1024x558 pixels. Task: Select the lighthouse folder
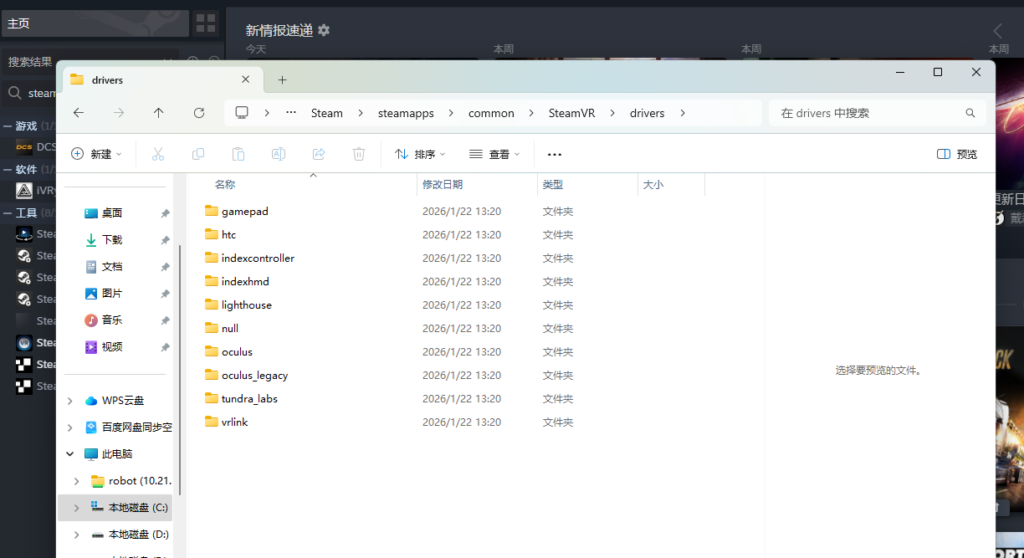[246, 305]
